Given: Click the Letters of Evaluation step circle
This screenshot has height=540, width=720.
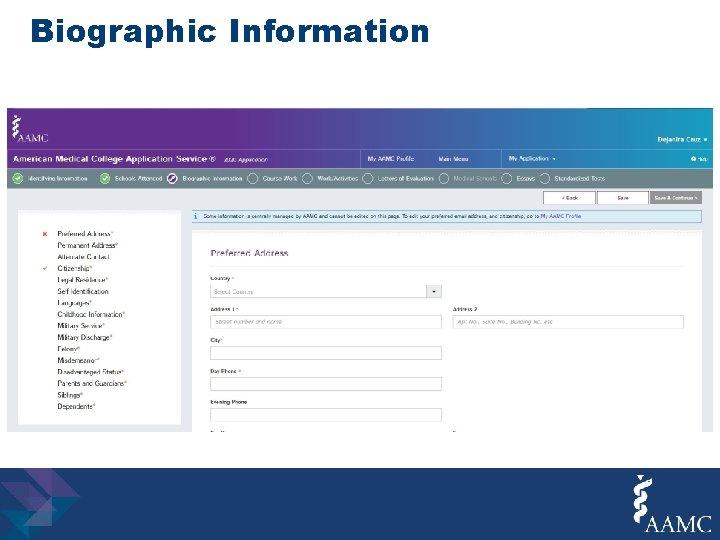Looking at the screenshot, I should click(x=368, y=179).
